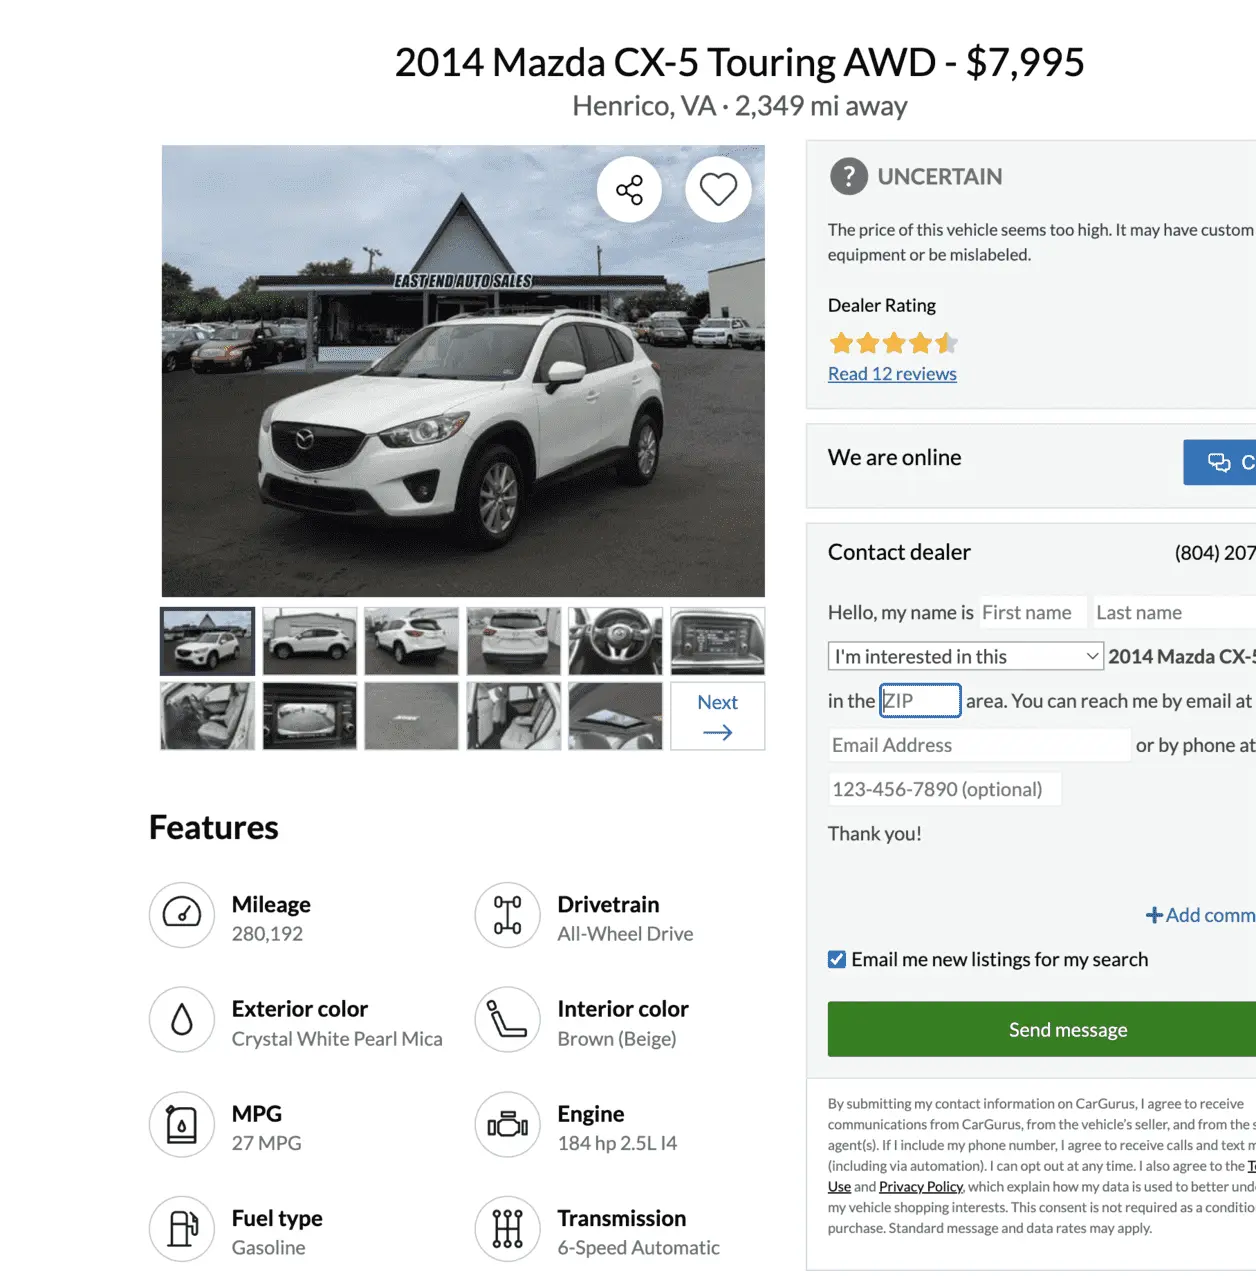Viewport: 1256px width, 1280px height.
Task: Click the Fuel type pump icon
Action: click(x=182, y=1228)
